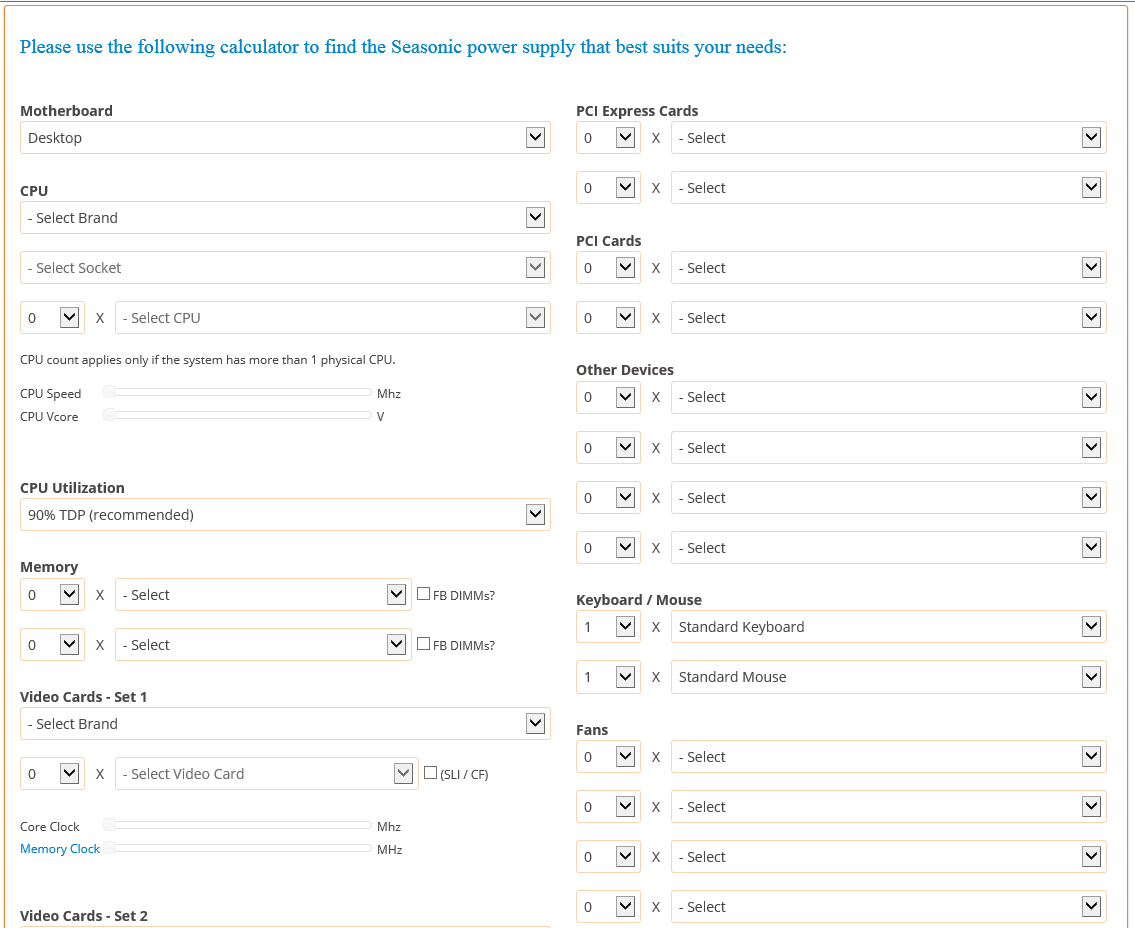Check the second Memory row FB DIMMs checkbox
The width and height of the screenshot is (1135, 928).
tap(423, 644)
